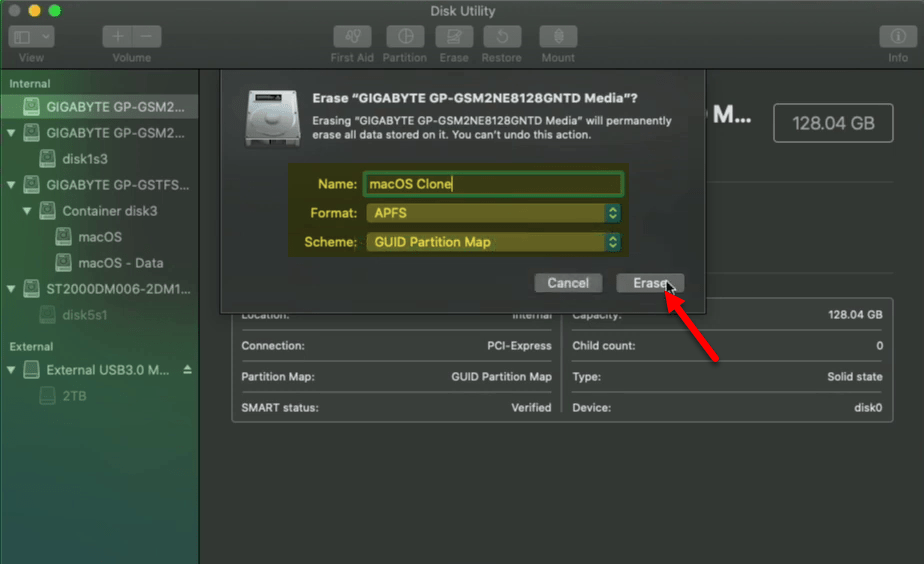Open the Scheme GUID Partition Map dropdown
This screenshot has height=564, width=924.
[x=493, y=242]
